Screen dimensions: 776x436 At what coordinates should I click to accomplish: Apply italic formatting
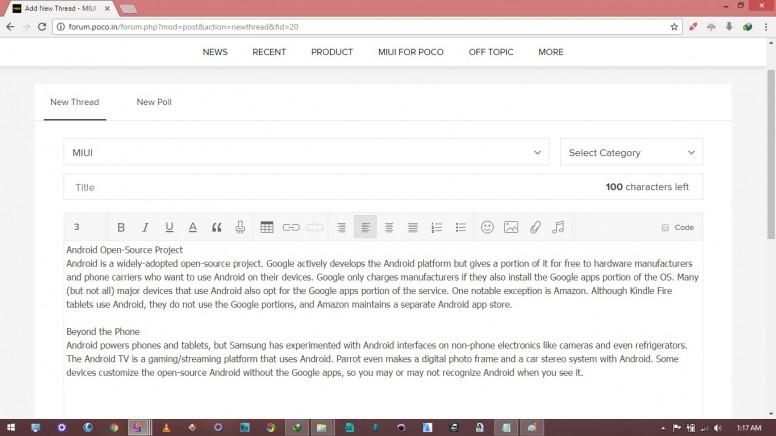coord(145,227)
